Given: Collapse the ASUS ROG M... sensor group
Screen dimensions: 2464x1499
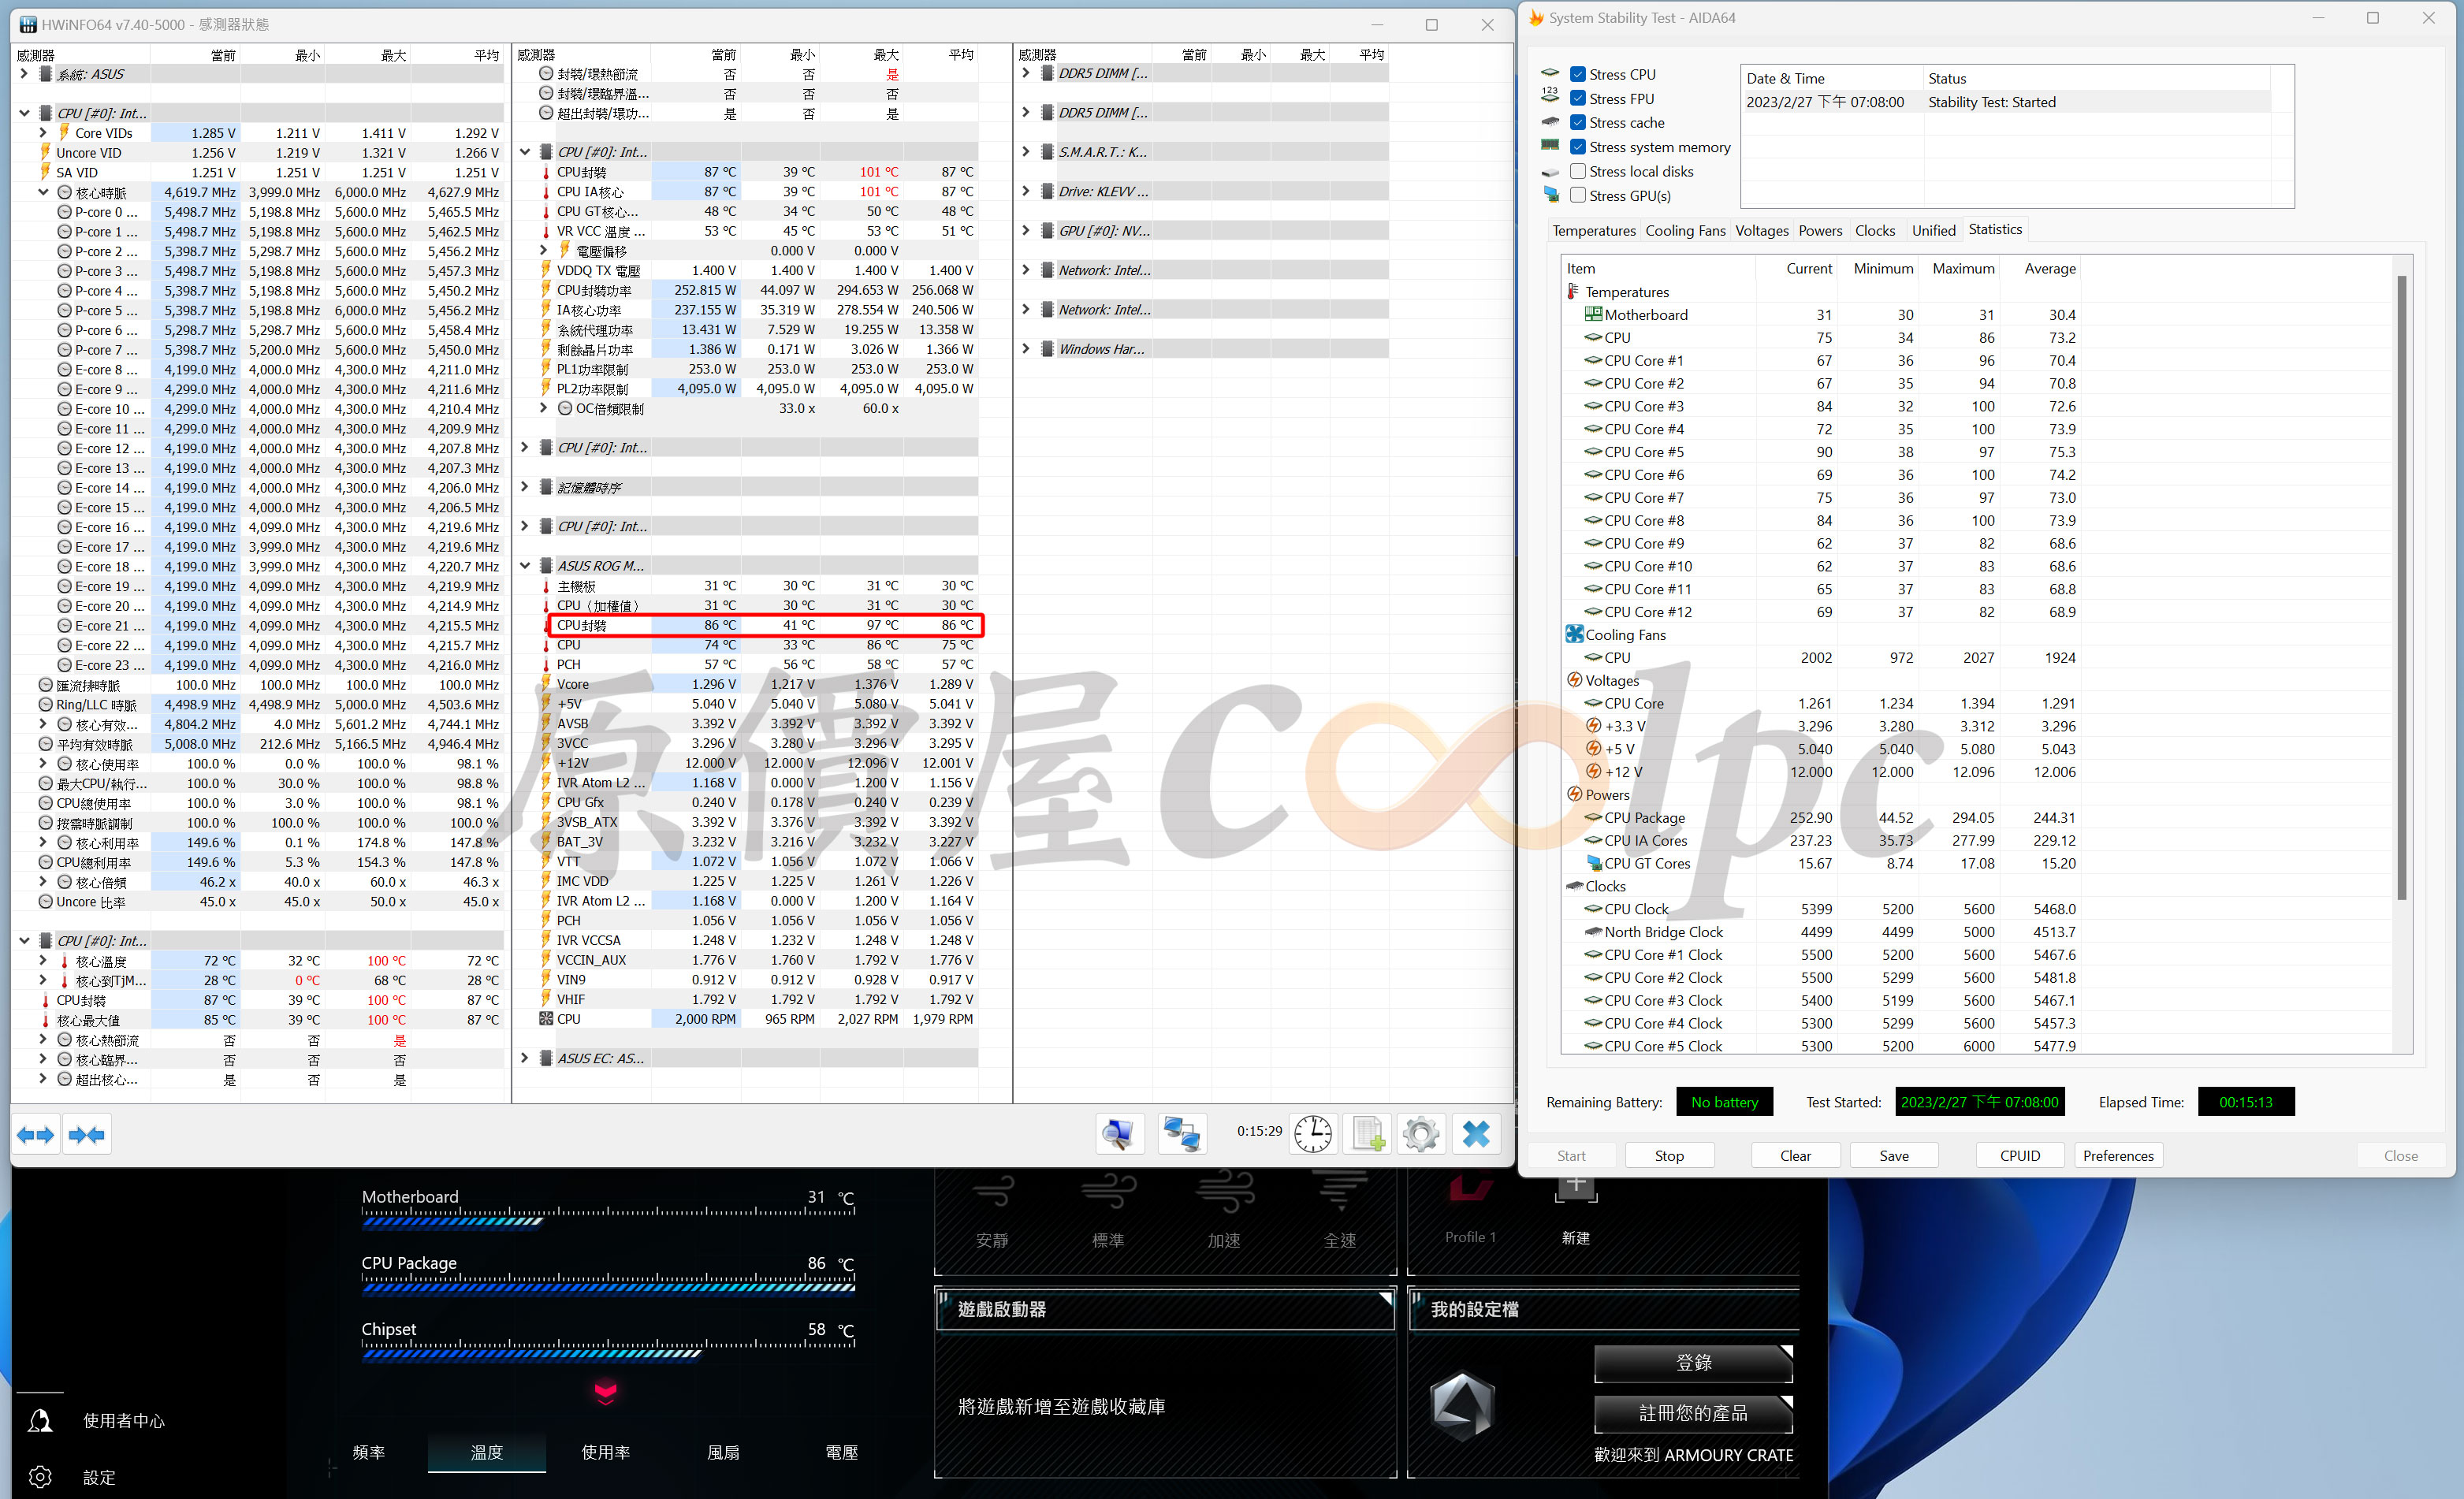Looking at the screenshot, I should 525,565.
